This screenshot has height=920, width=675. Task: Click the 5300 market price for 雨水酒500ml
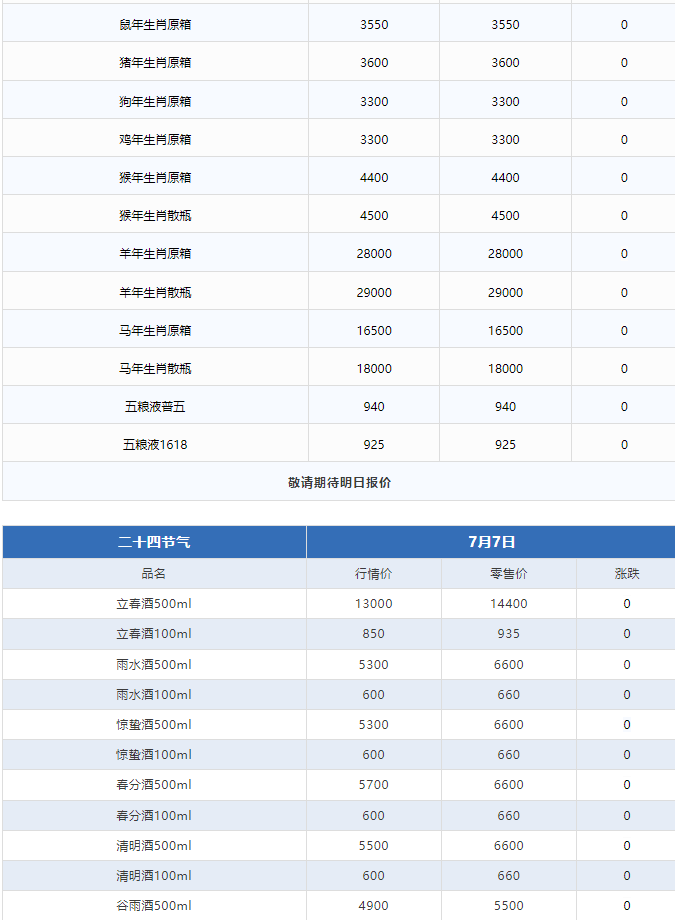pyautogui.click(x=373, y=665)
